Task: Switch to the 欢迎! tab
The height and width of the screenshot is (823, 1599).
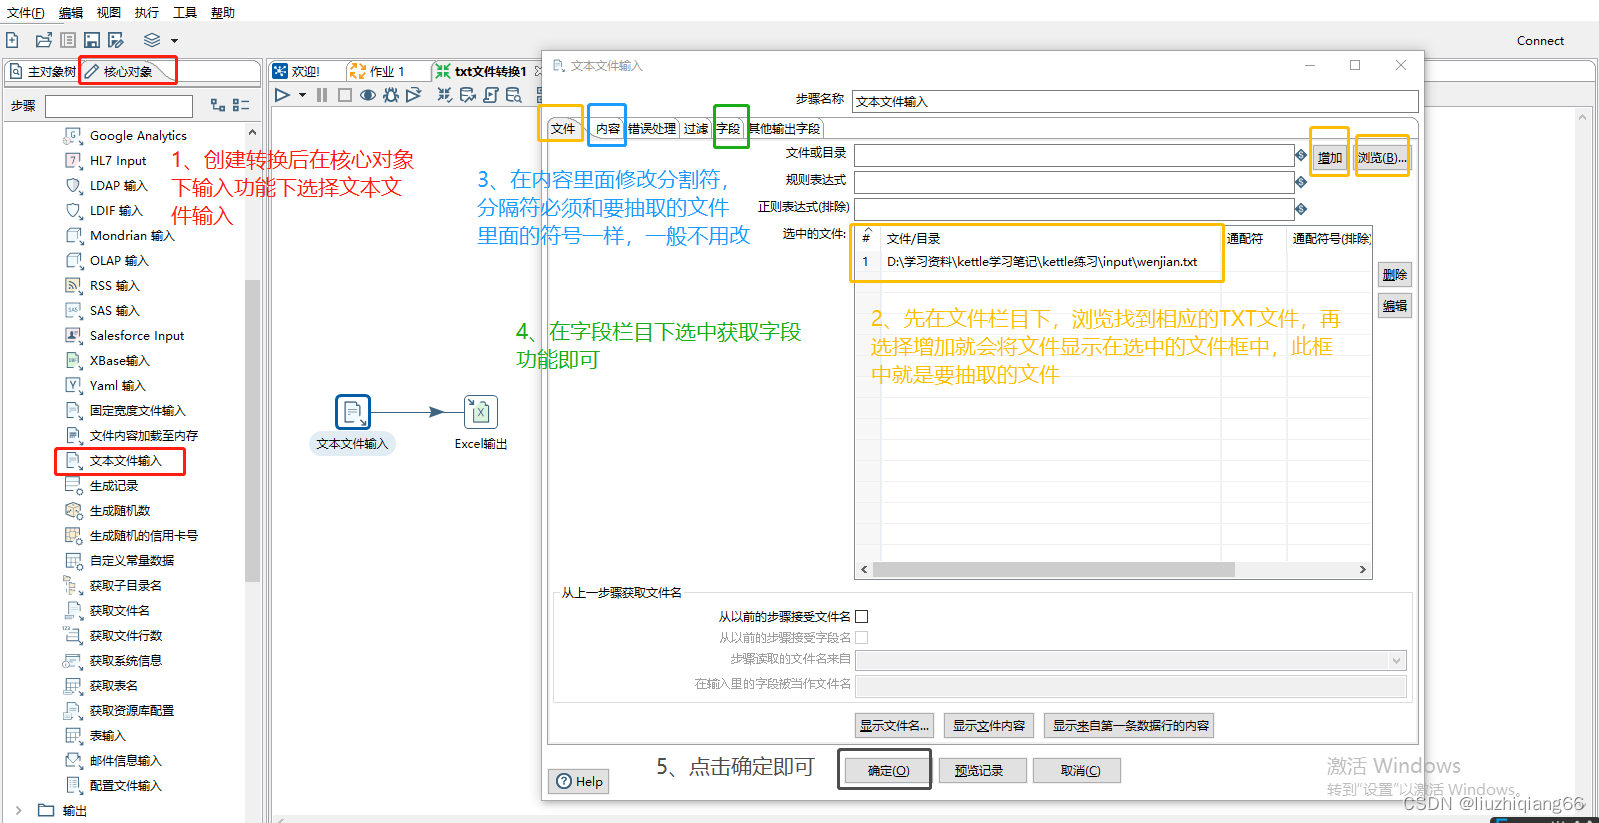Action: click(x=305, y=71)
